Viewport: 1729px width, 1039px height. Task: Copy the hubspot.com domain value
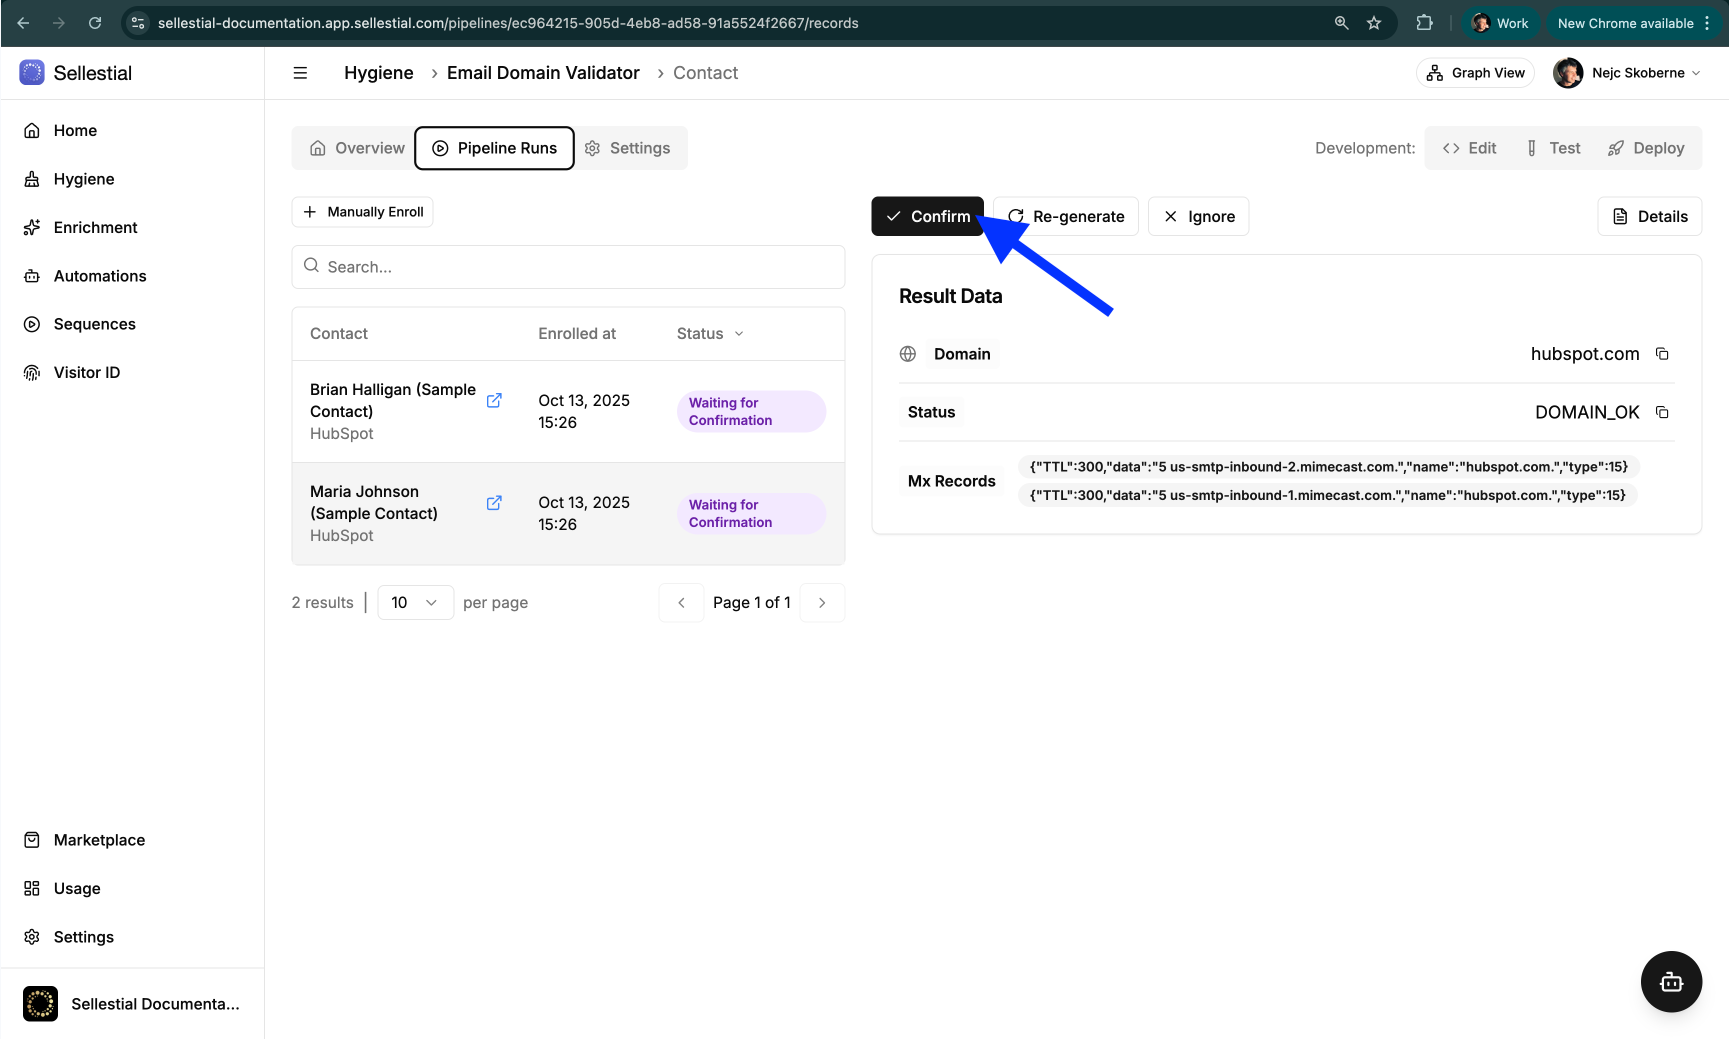click(x=1662, y=354)
